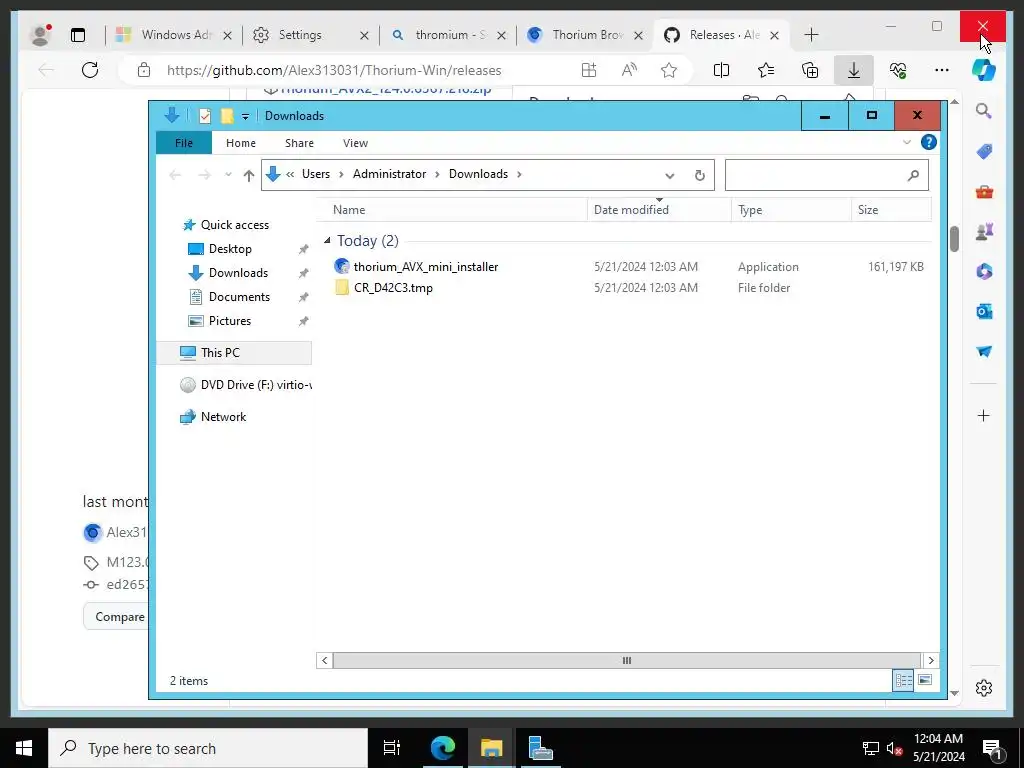Go up one folder level arrow

[248, 175]
